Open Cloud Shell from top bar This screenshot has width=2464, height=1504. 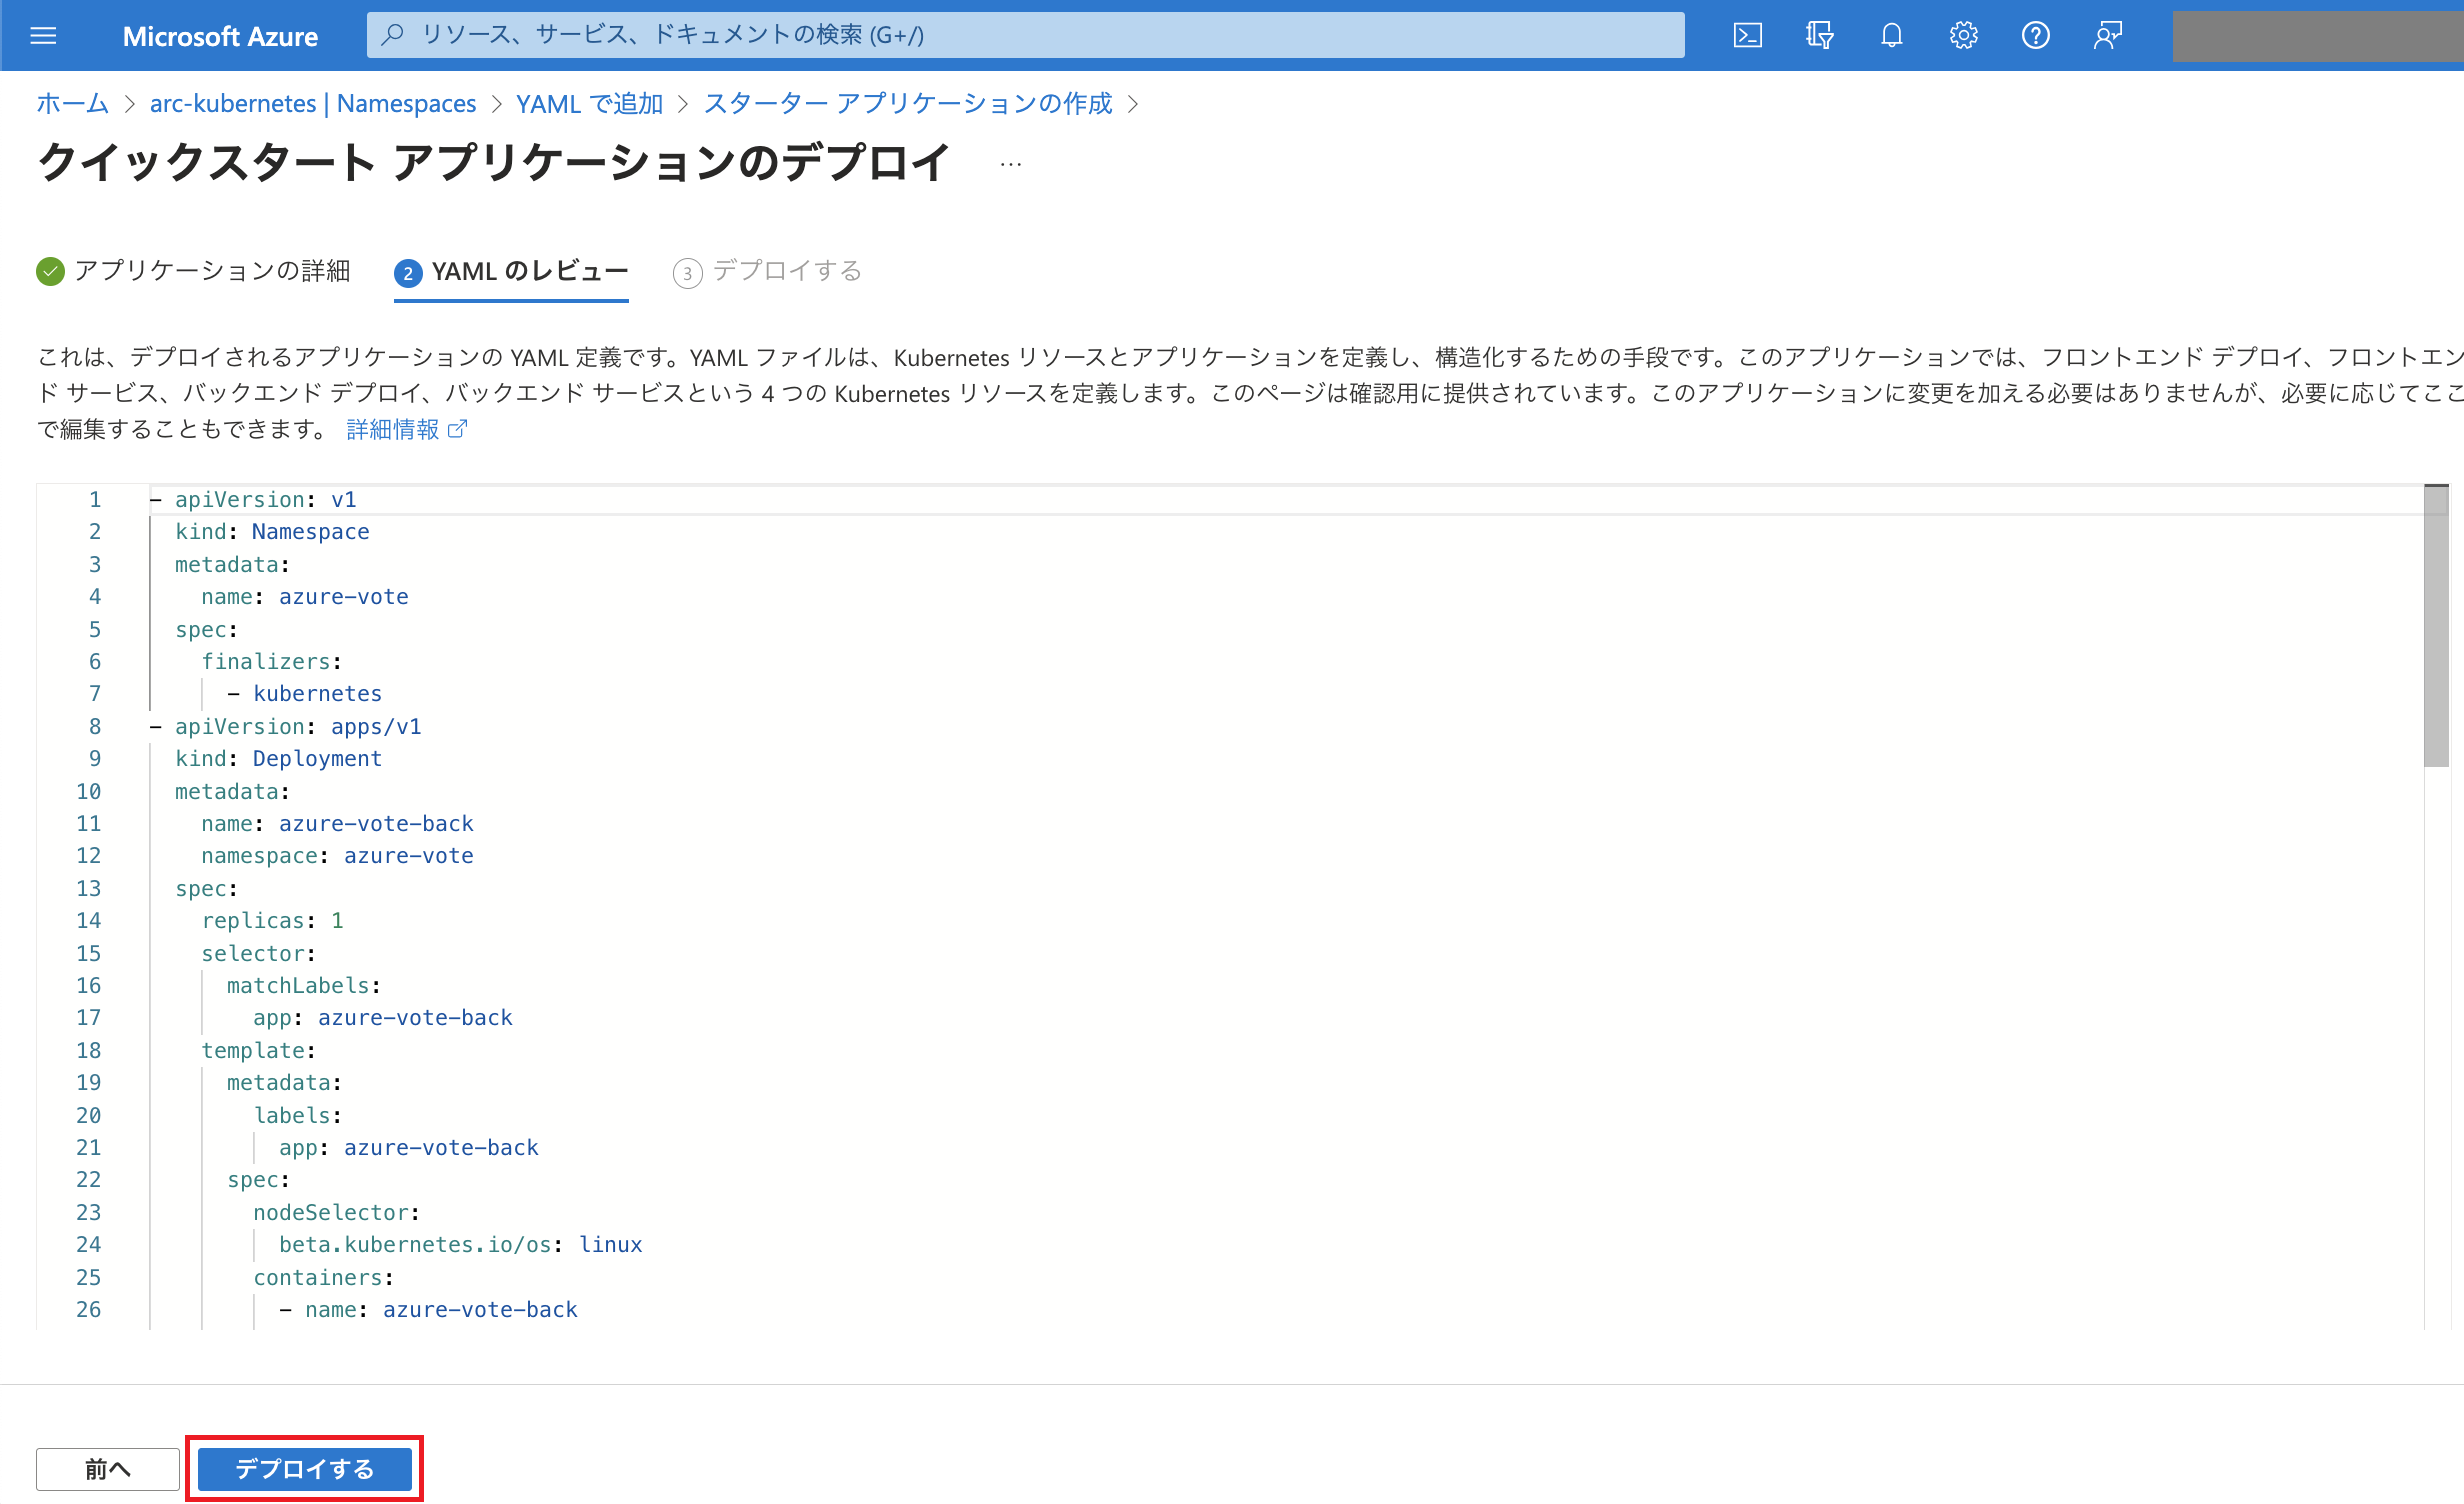[1747, 36]
